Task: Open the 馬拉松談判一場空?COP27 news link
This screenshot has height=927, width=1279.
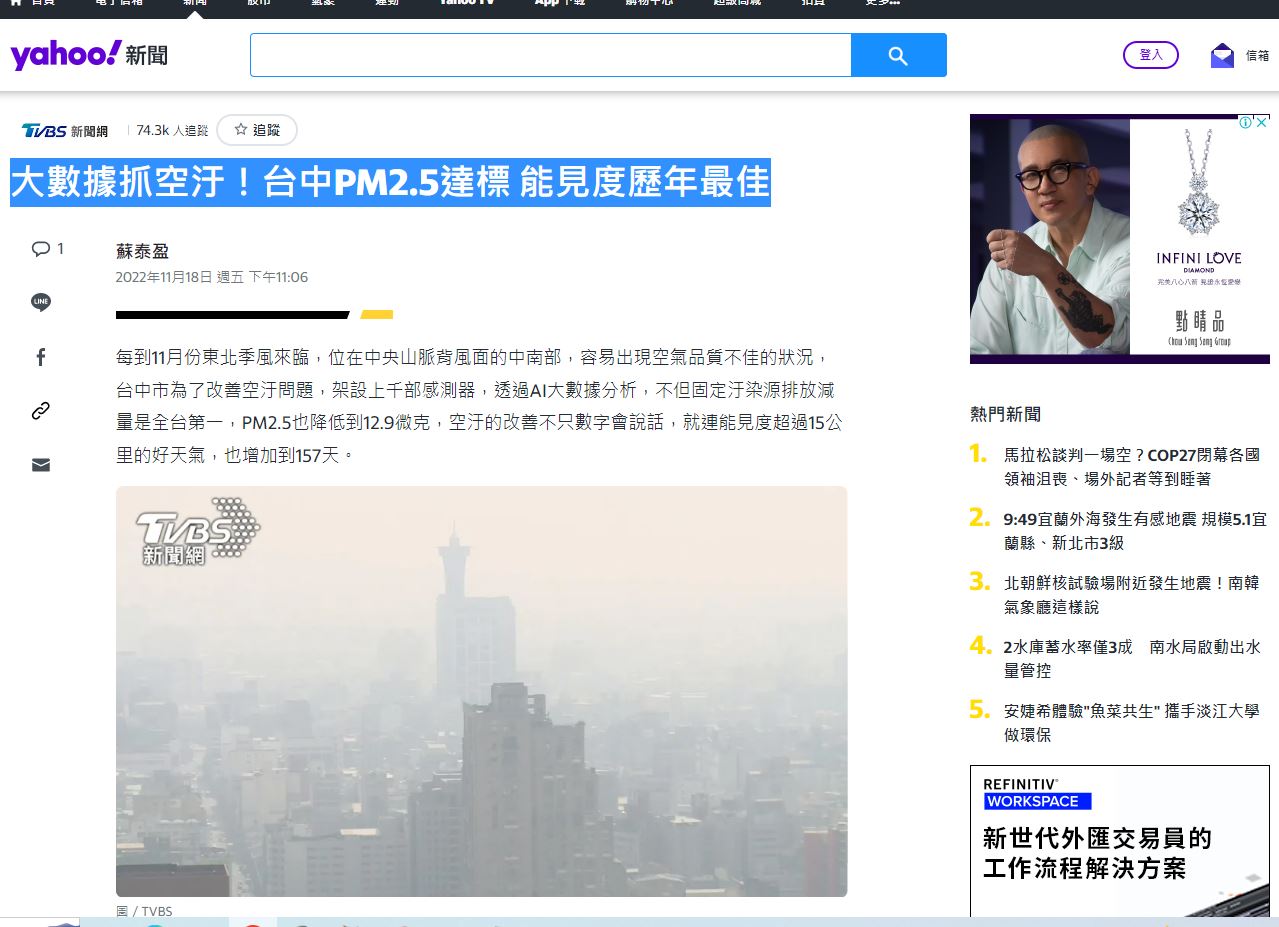Action: pyautogui.click(x=1132, y=467)
